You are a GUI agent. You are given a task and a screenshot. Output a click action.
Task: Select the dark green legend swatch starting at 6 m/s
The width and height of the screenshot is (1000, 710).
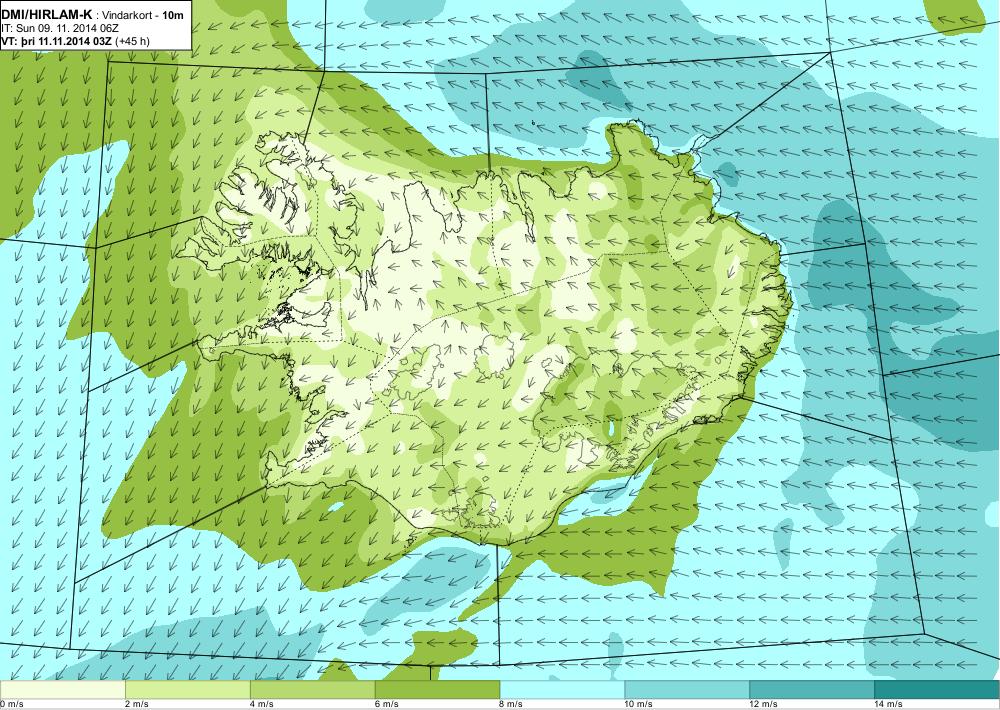[x=438, y=690]
